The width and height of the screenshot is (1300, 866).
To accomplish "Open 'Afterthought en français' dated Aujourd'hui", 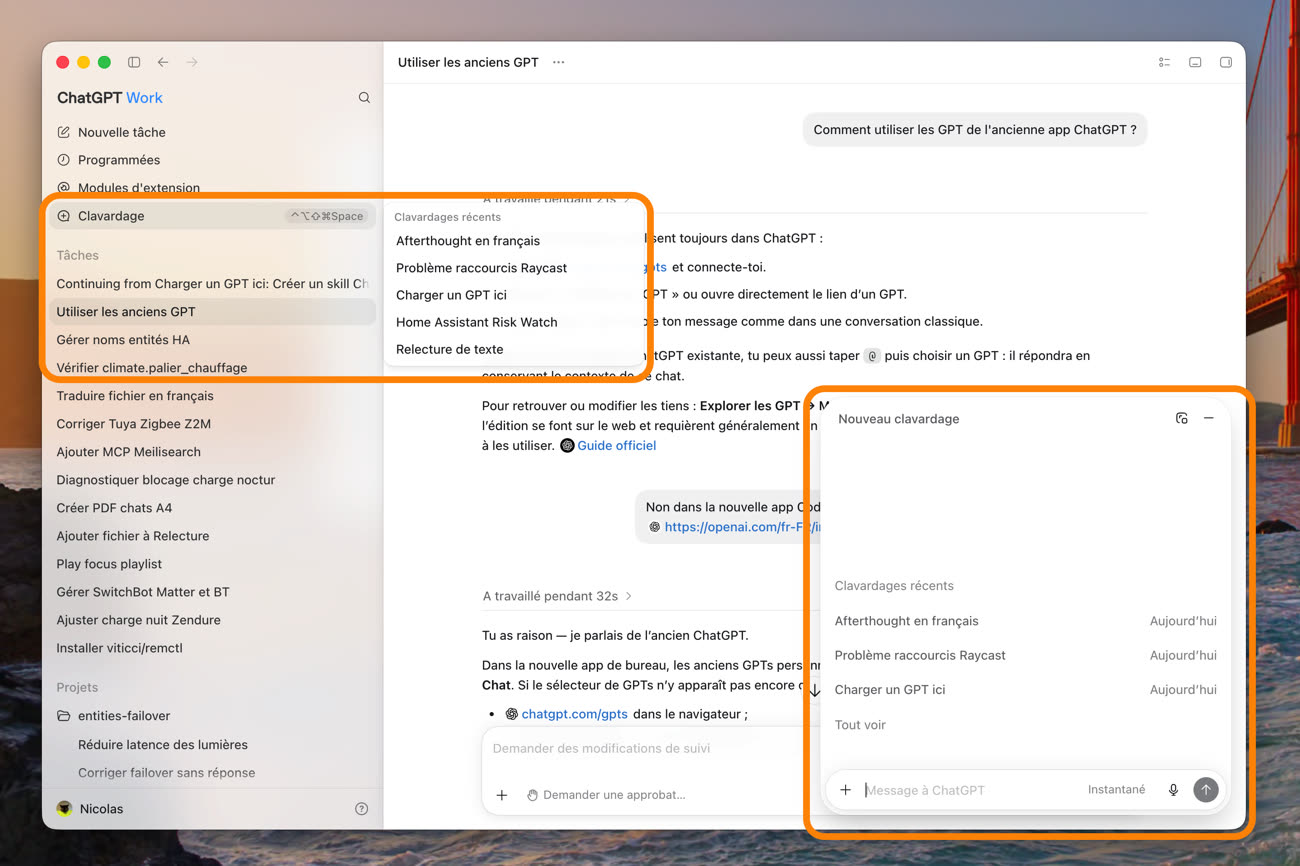I will 1025,621.
